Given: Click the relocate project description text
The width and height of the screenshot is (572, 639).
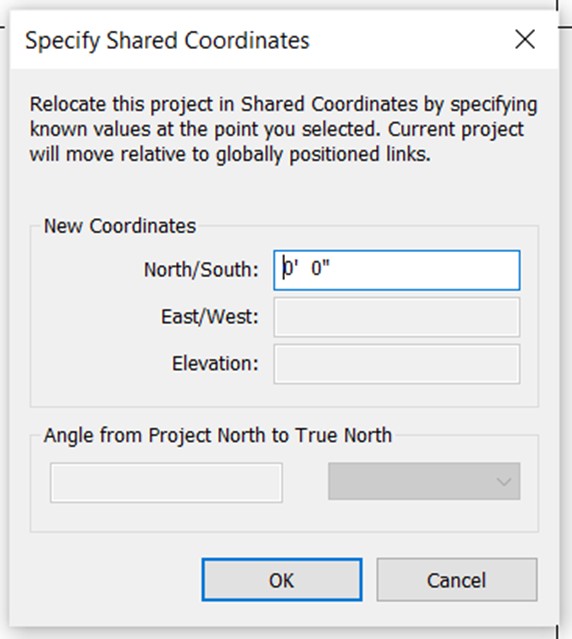Looking at the screenshot, I should tap(284, 129).
